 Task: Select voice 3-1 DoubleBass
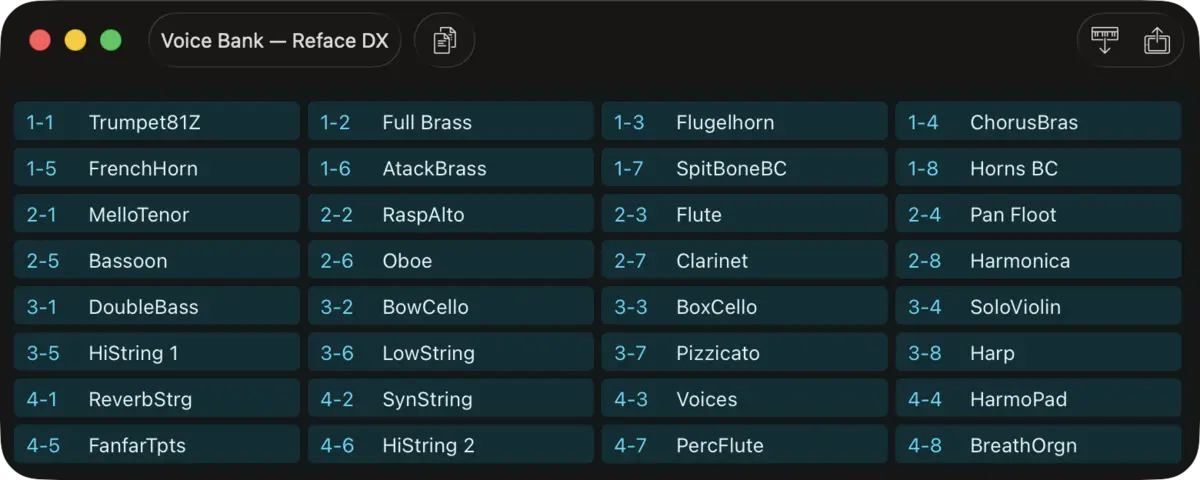point(157,306)
